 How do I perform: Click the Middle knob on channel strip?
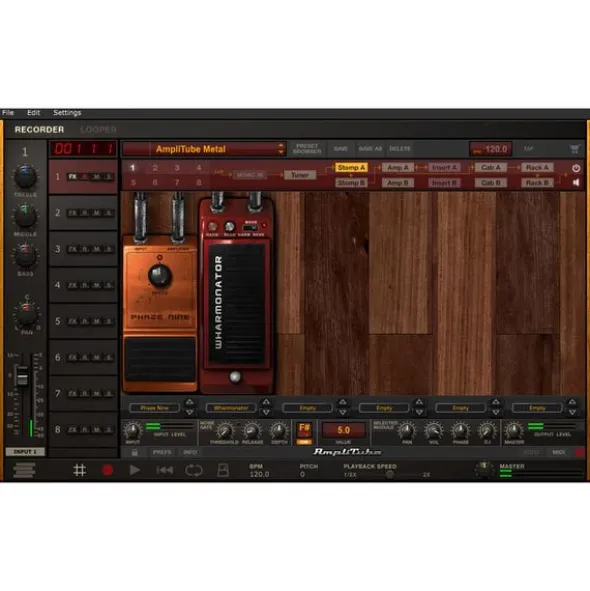(25, 216)
